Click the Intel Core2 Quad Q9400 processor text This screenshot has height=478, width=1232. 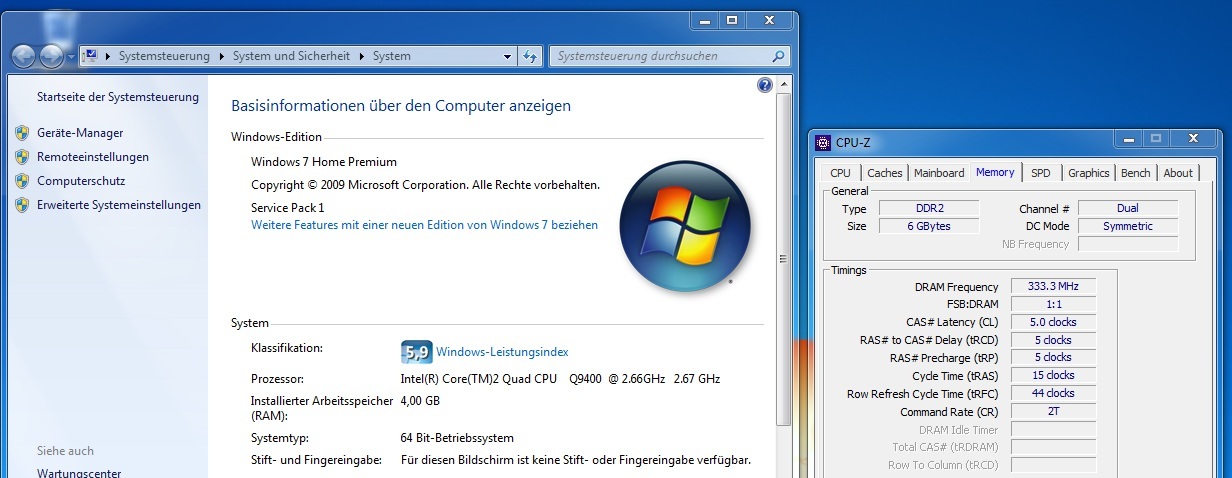click(x=560, y=379)
